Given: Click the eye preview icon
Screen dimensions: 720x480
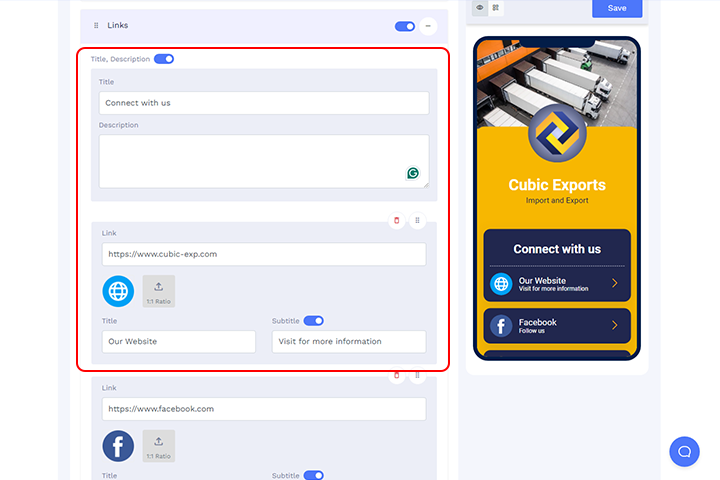Looking at the screenshot, I should (x=480, y=7).
